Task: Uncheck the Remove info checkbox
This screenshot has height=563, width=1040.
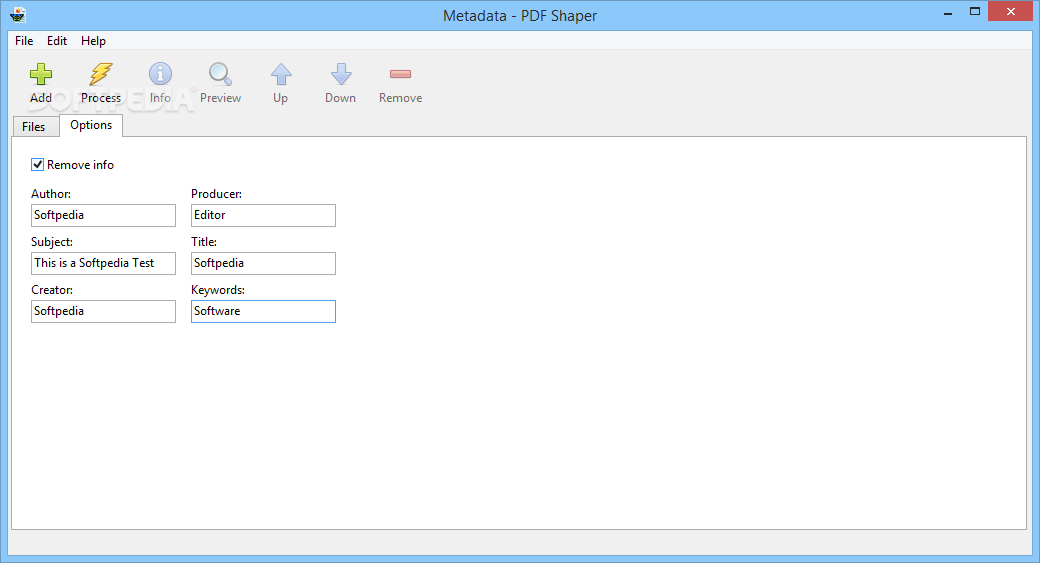Action: point(37,164)
